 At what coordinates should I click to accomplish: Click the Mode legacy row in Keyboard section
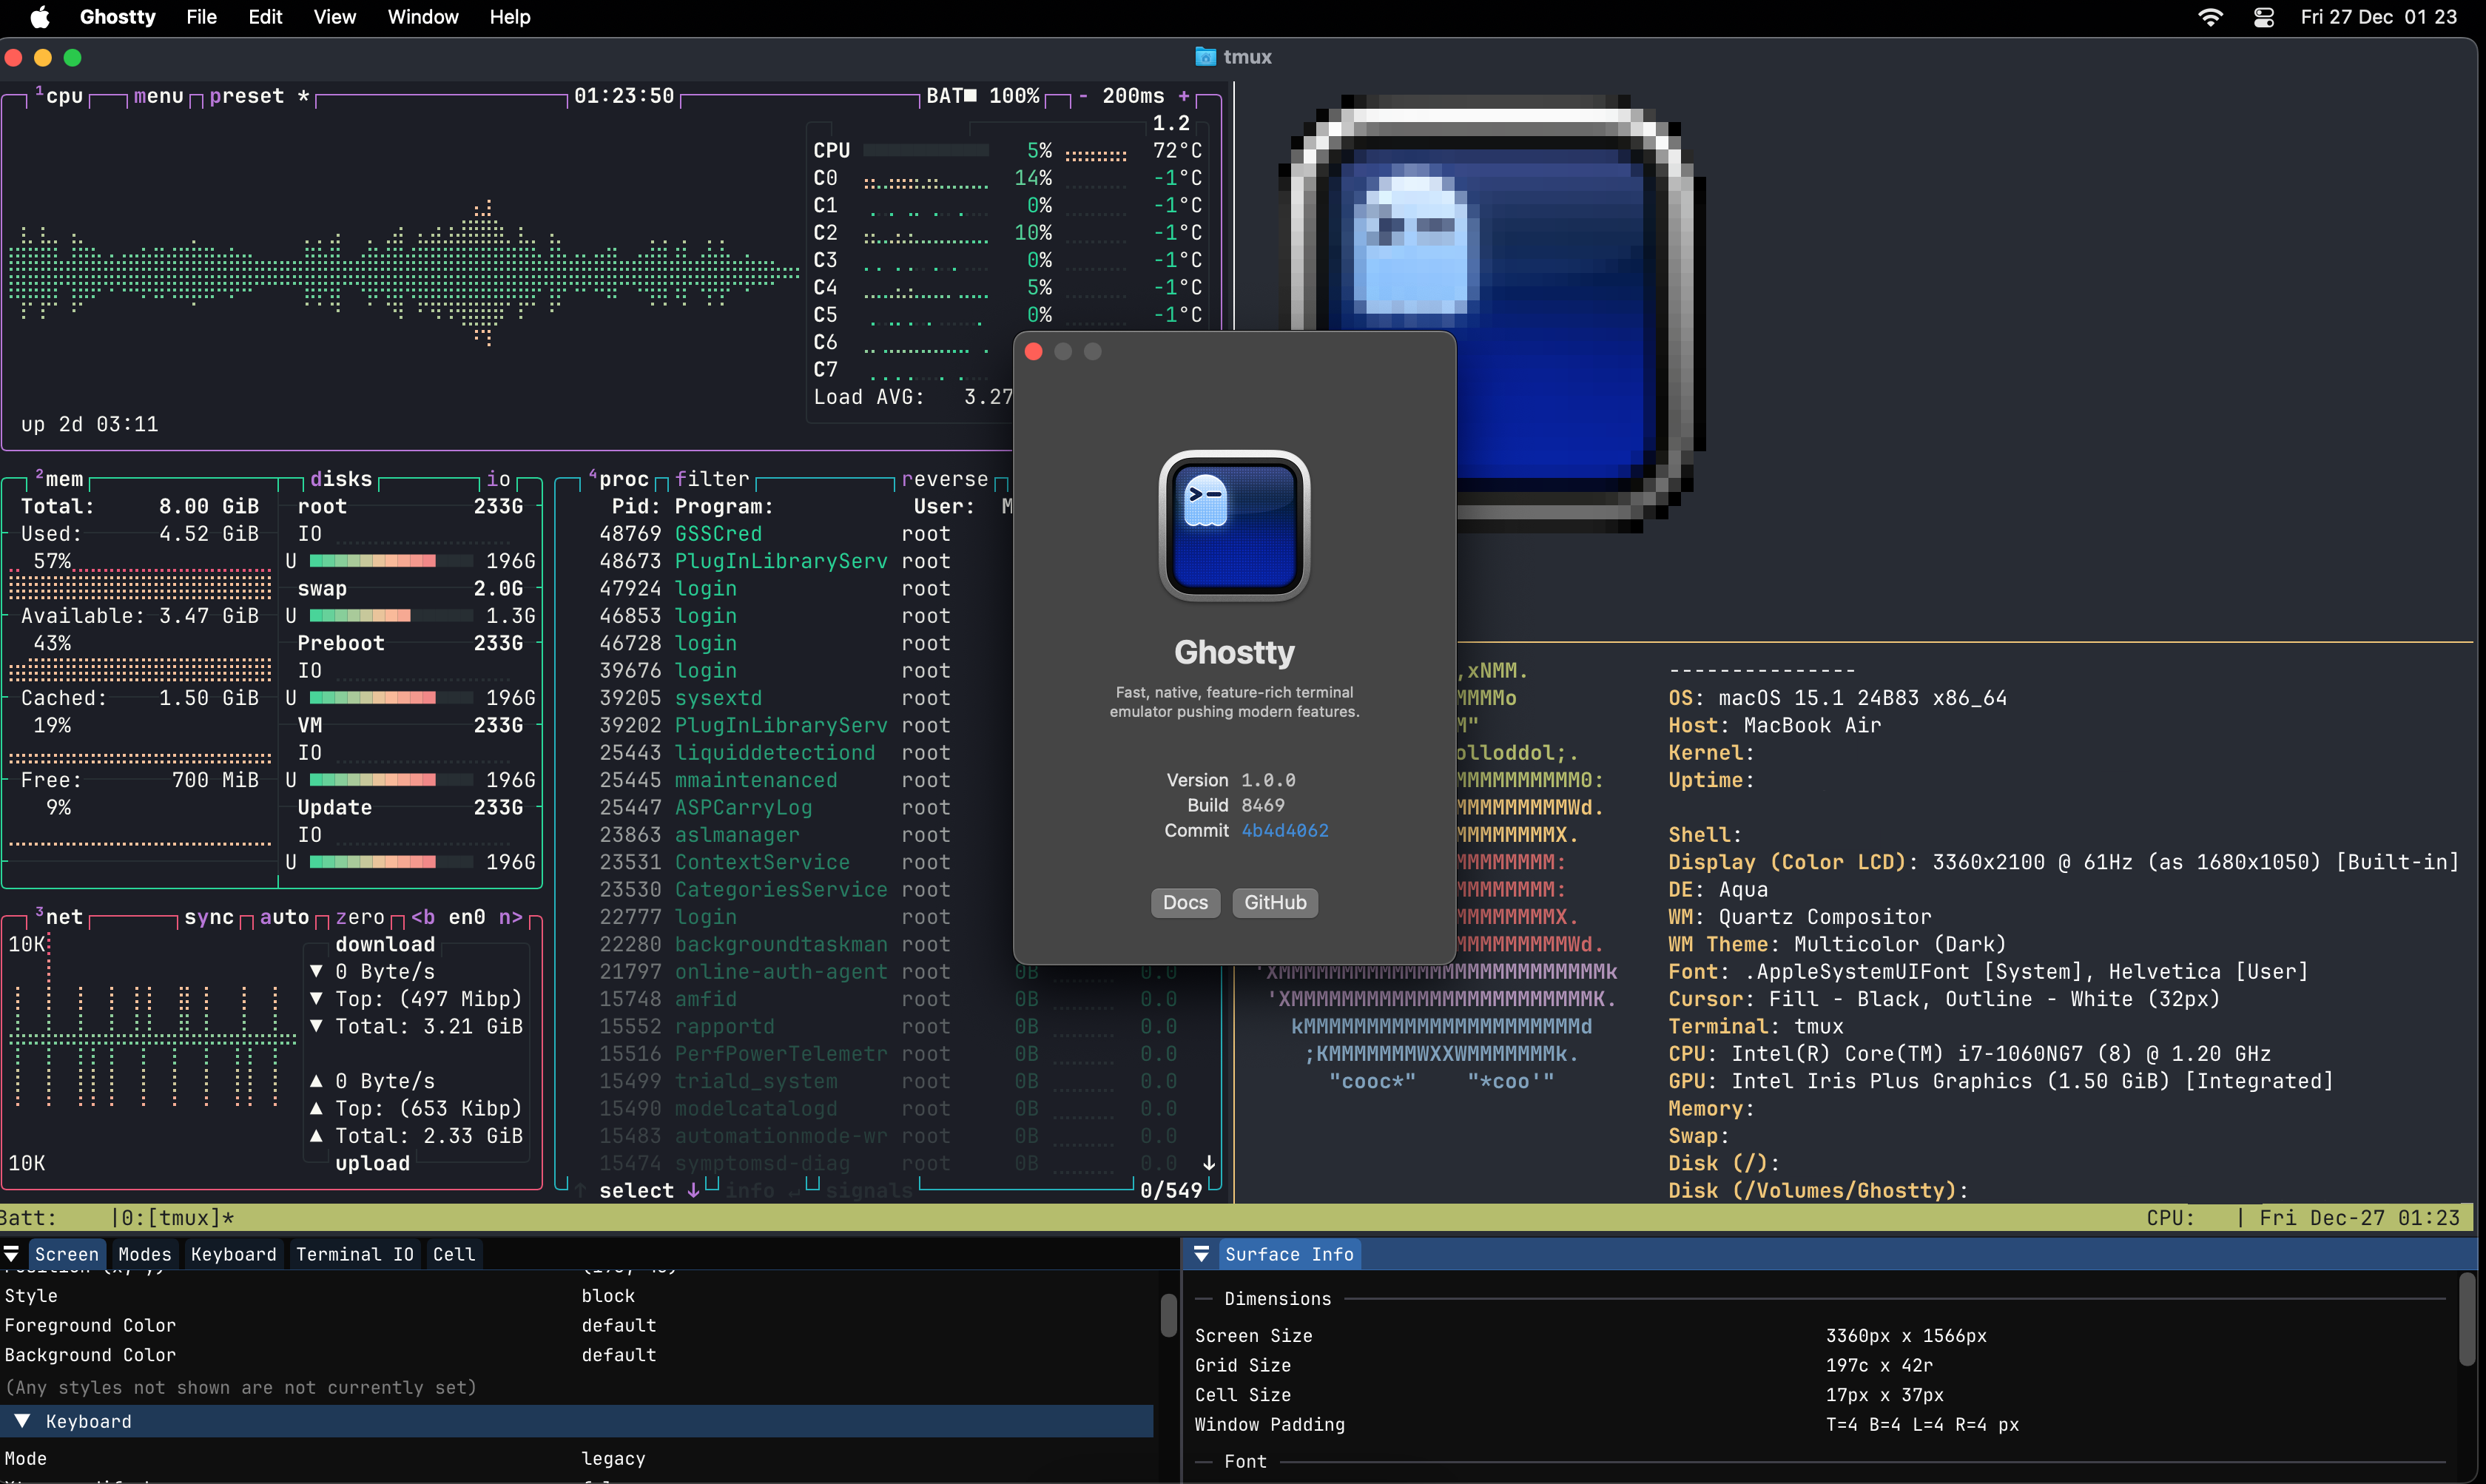[577, 1458]
